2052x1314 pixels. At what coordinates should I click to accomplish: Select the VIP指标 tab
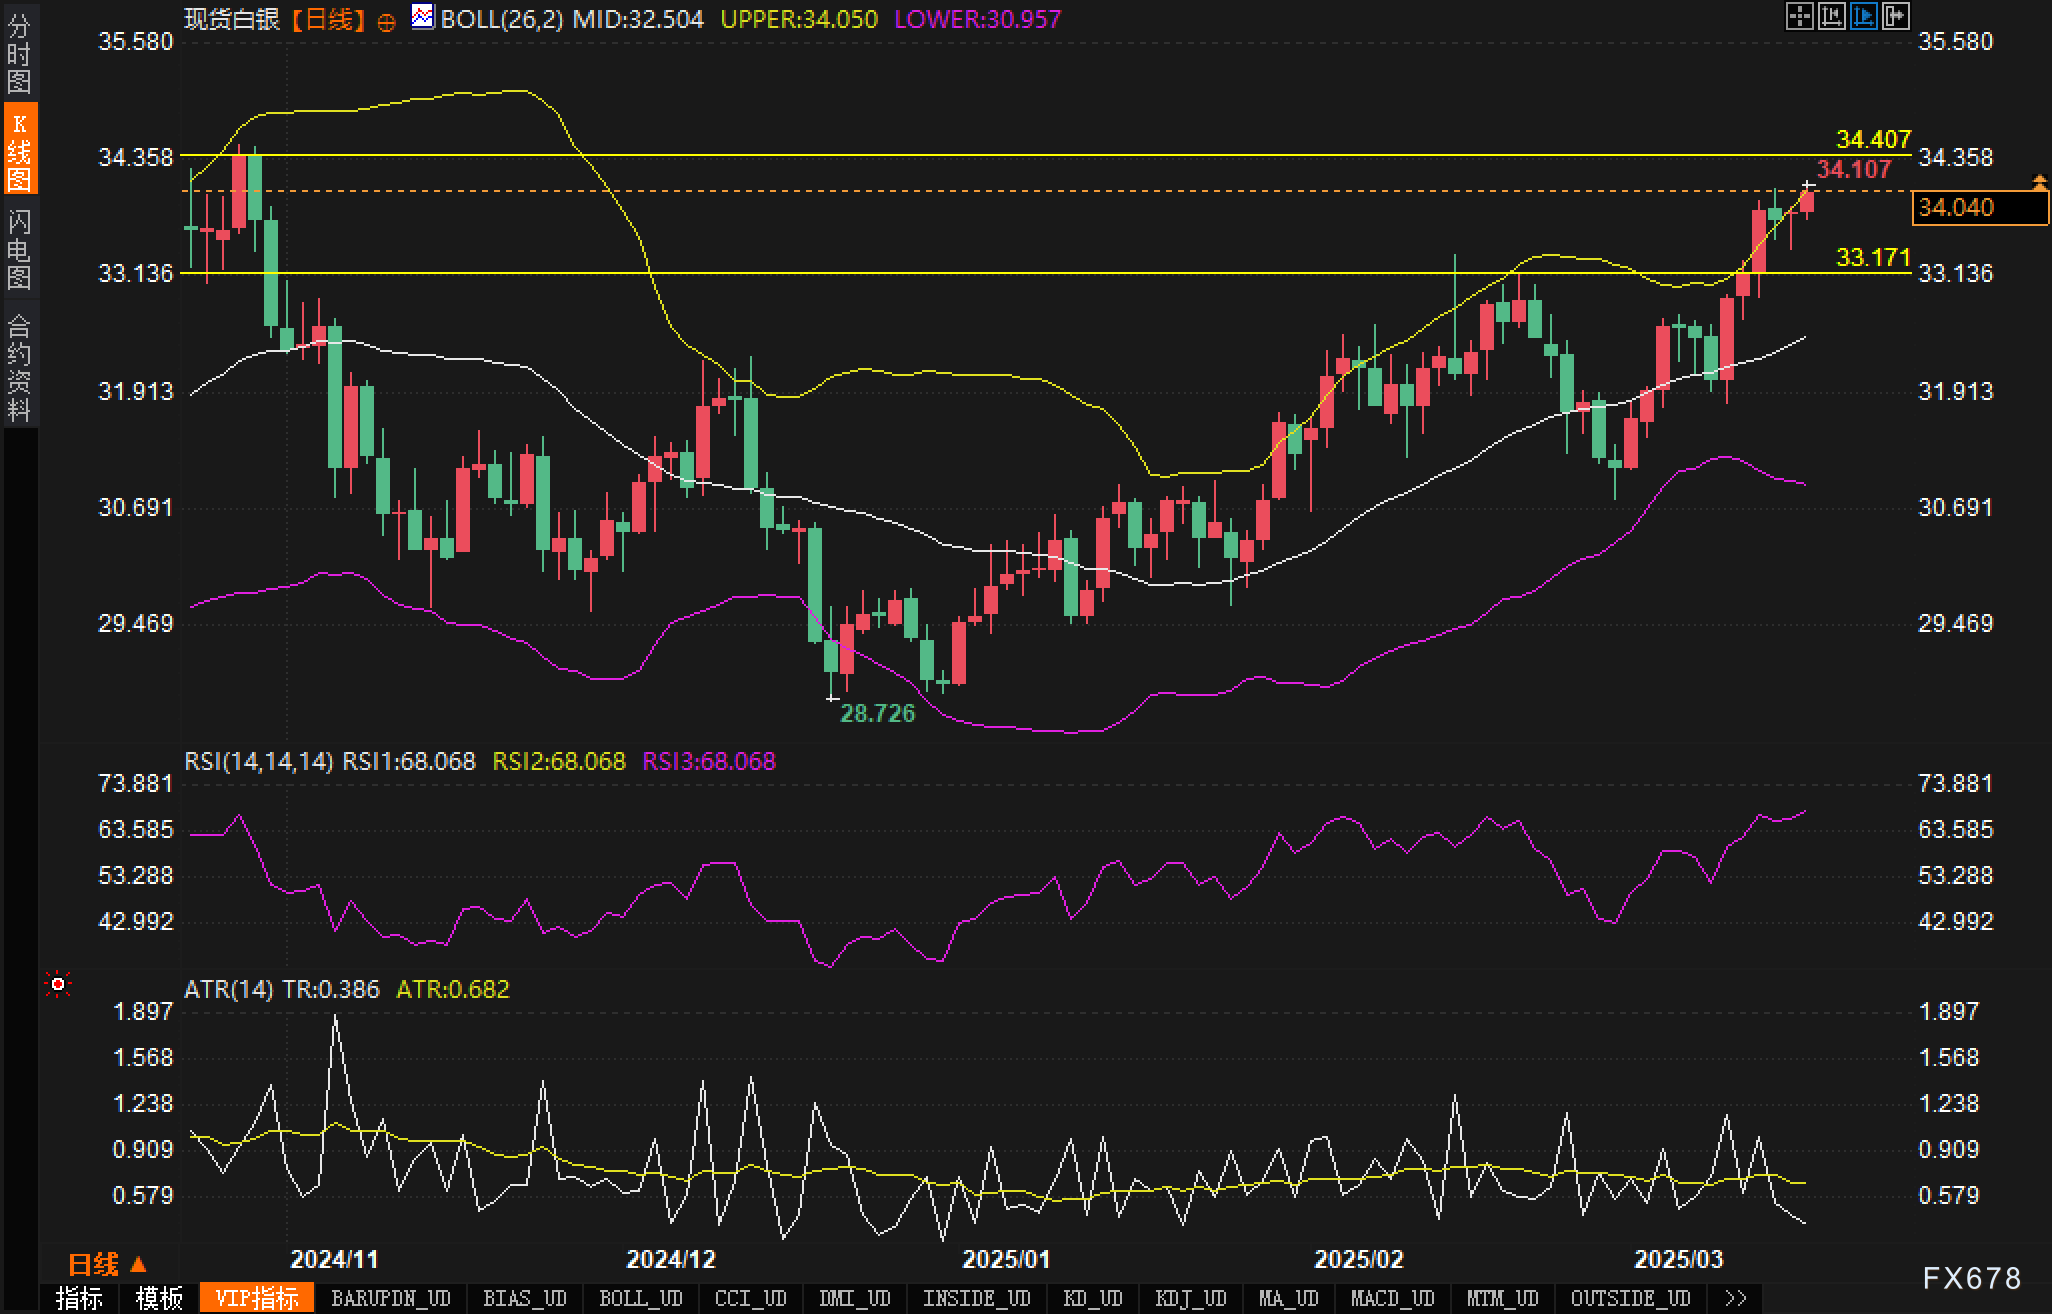click(257, 1298)
